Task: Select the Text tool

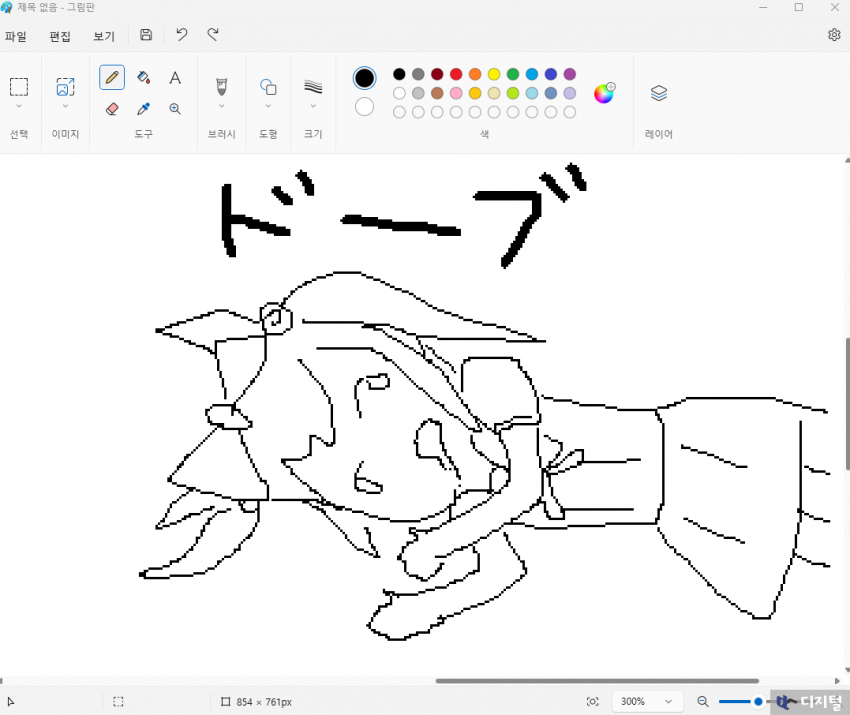Action: click(x=175, y=78)
